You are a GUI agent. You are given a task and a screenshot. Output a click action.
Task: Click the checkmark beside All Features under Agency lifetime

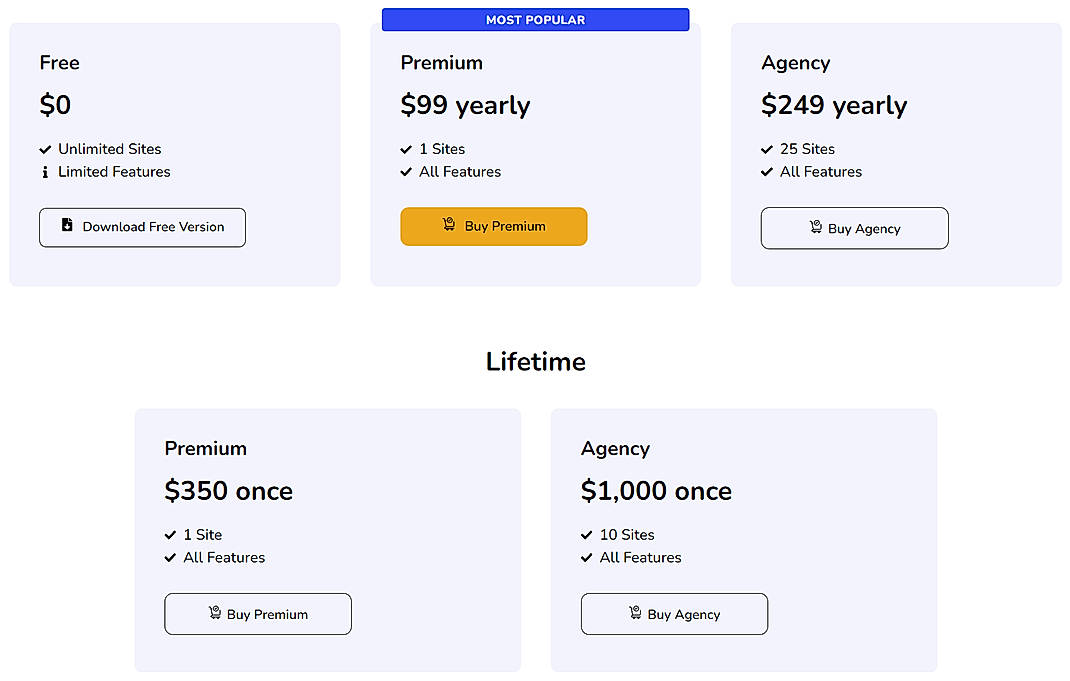tap(586, 558)
